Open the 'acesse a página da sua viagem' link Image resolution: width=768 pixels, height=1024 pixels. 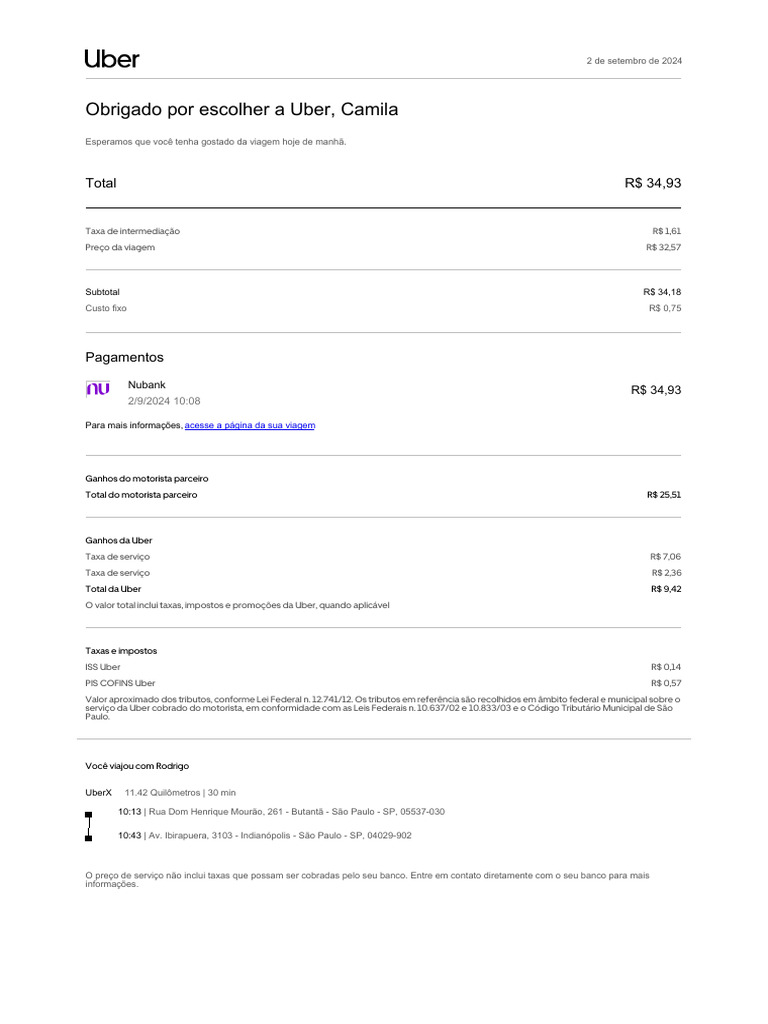[x=250, y=425]
